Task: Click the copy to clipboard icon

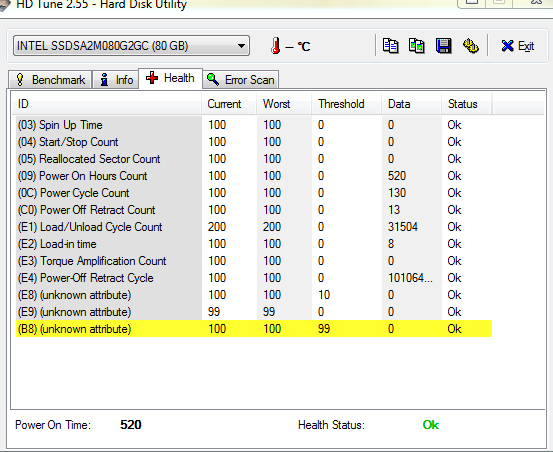Action: (x=390, y=46)
